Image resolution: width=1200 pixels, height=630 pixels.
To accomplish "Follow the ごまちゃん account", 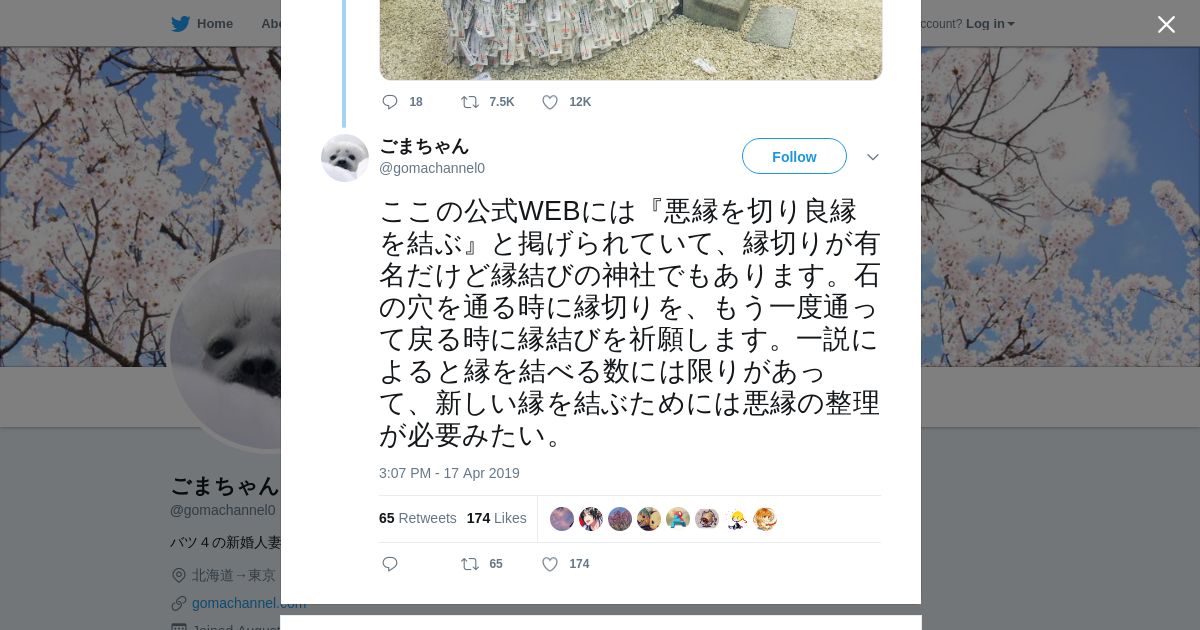I will 794,156.
